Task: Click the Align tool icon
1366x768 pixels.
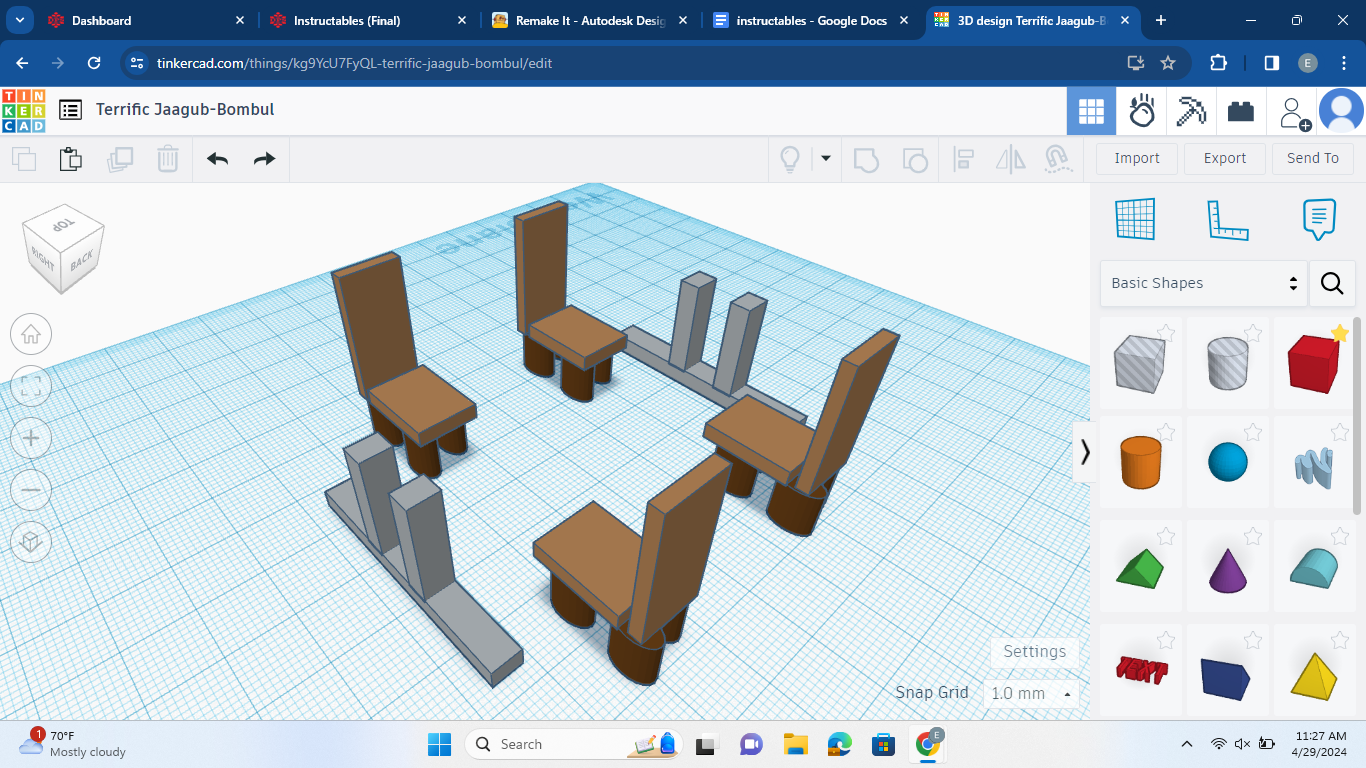Action: point(964,159)
